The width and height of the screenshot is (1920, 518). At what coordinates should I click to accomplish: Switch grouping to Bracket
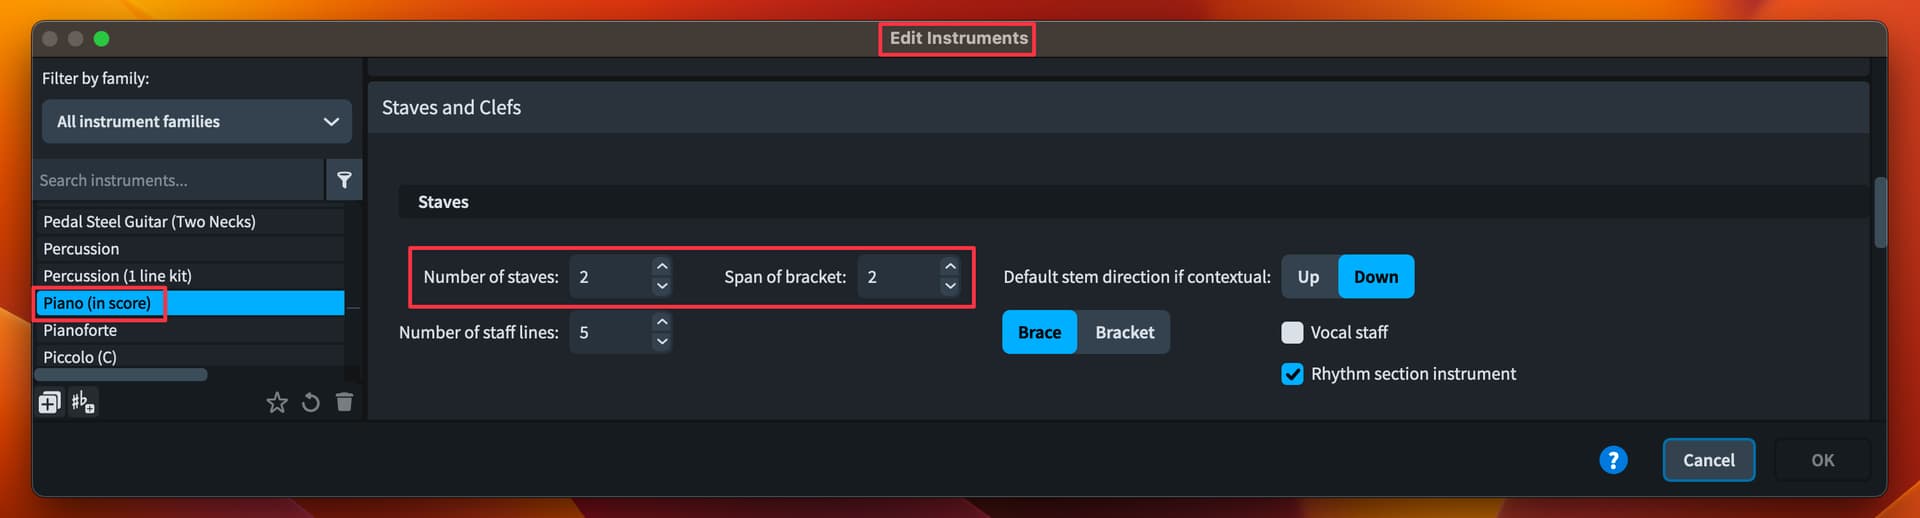pyautogui.click(x=1124, y=332)
